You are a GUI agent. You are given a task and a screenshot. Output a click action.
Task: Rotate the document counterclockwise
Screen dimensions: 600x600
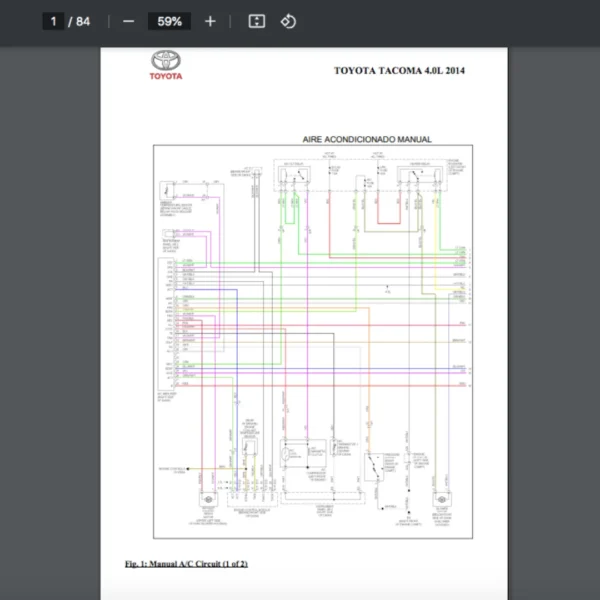pos(288,21)
